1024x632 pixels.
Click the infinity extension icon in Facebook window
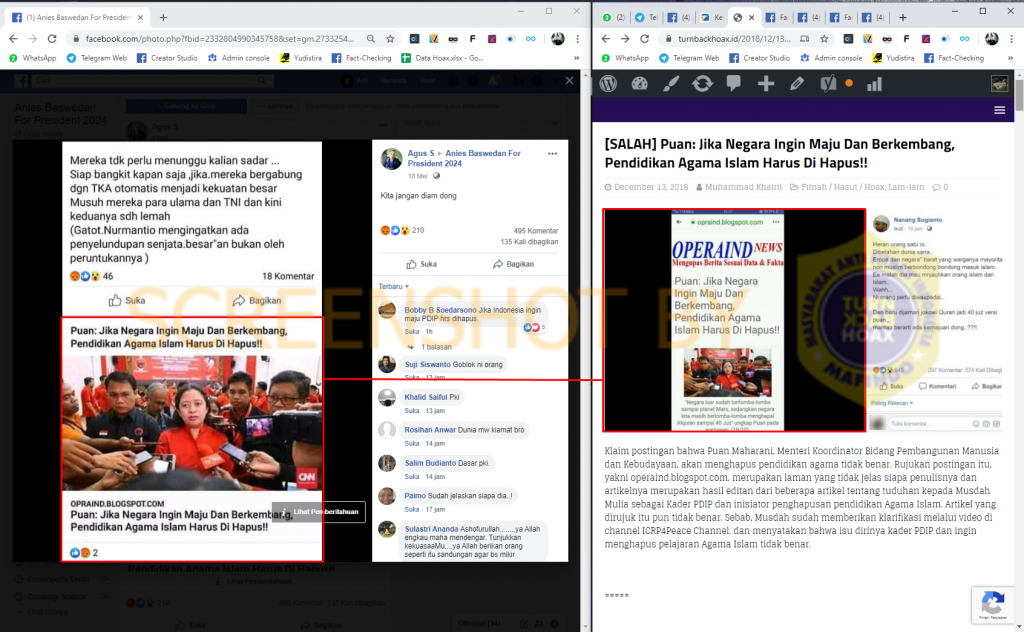pyautogui.click(x=530, y=39)
